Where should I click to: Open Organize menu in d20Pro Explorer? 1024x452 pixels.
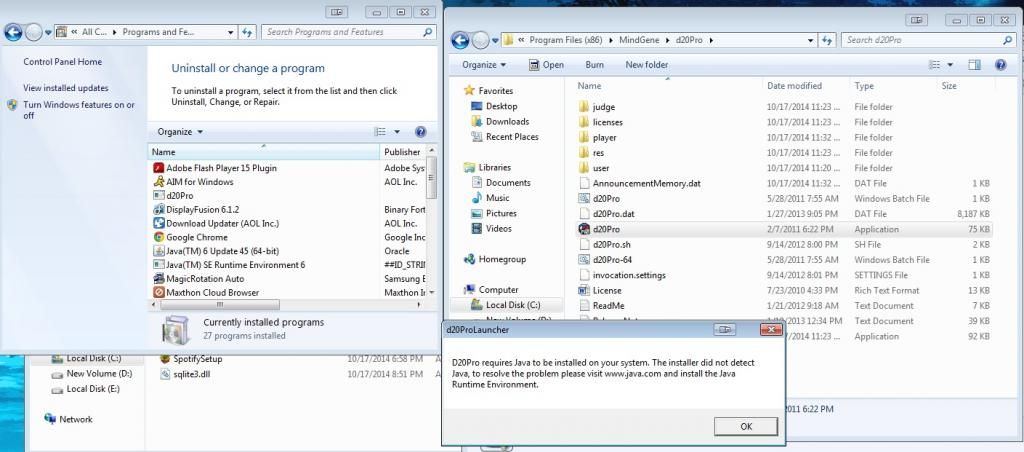click(x=484, y=65)
